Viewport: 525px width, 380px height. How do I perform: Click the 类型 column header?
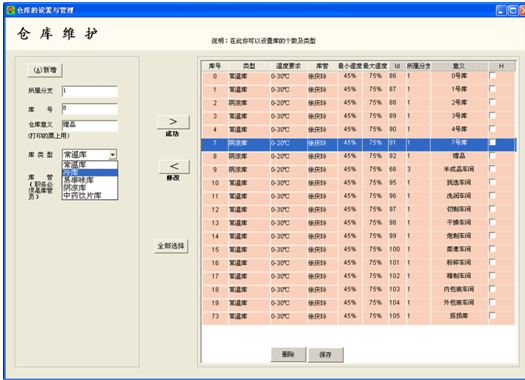pos(249,66)
